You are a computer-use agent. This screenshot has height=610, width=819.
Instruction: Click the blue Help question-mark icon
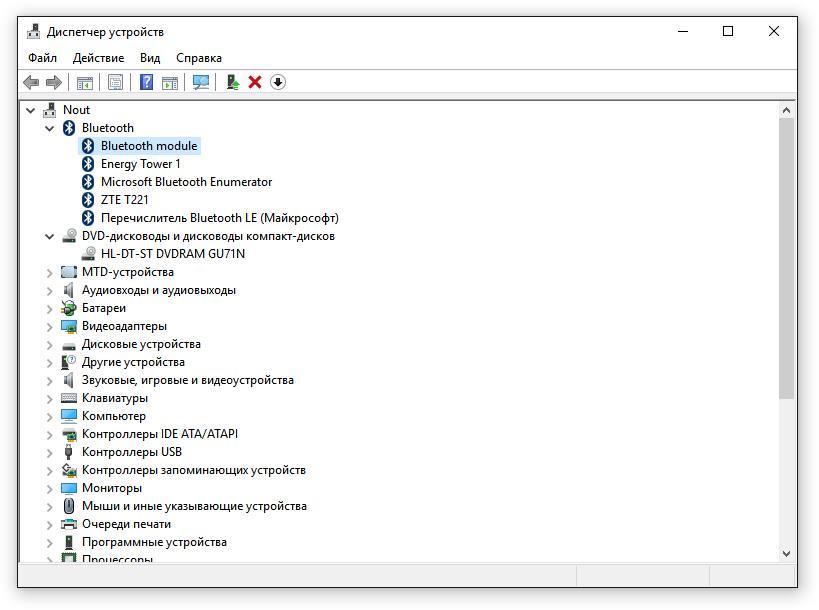(147, 82)
